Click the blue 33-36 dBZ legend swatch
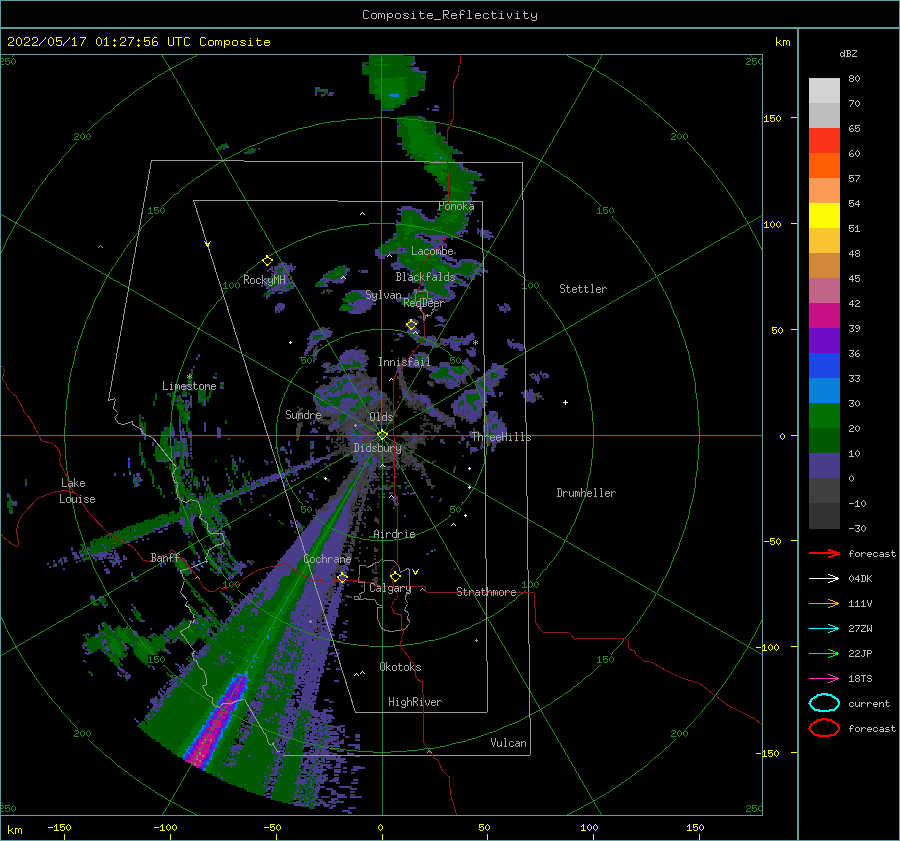The image size is (900, 841). point(824,365)
